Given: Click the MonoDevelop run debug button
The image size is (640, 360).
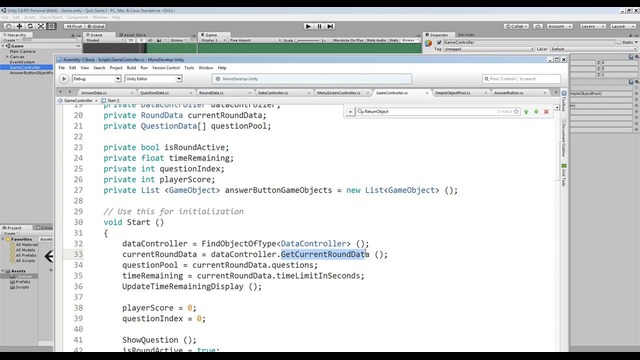Looking at the screenshot, I should click(x=64, y=79).
